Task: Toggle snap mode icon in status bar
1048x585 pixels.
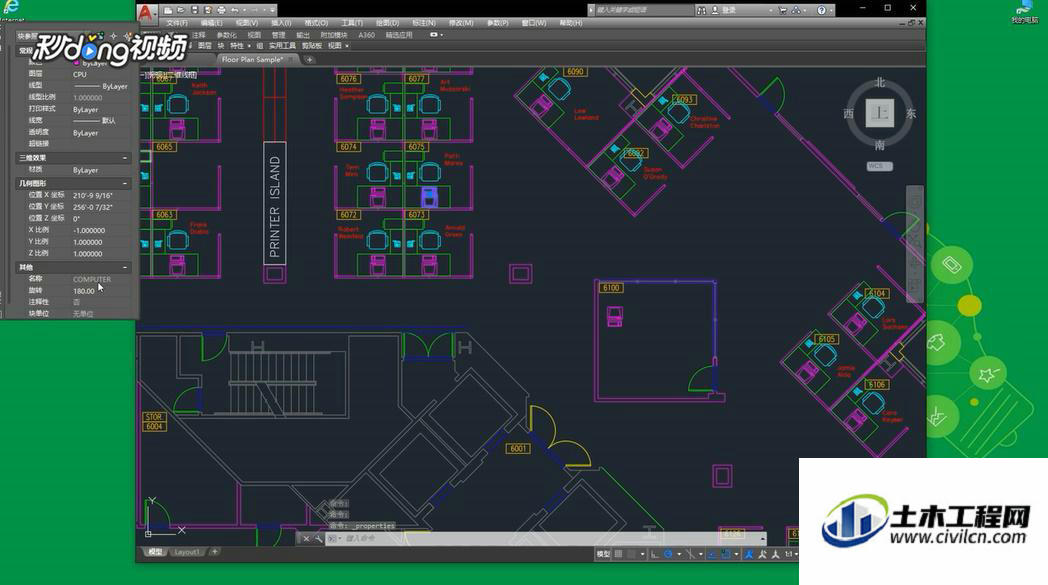Action: click(x=630, y=554)
